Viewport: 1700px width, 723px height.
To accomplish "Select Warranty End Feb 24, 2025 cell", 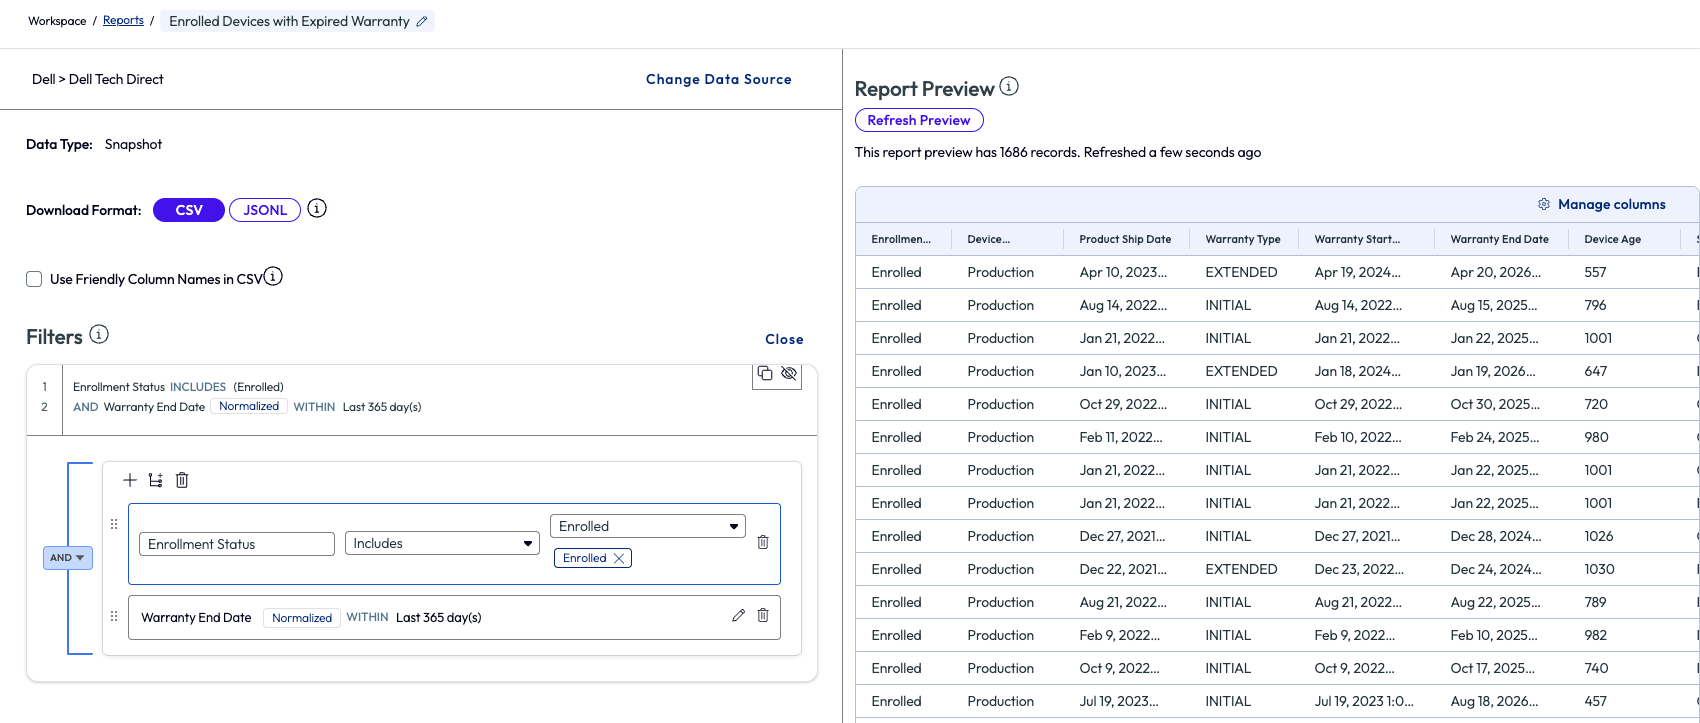I will pos(1494,437).
